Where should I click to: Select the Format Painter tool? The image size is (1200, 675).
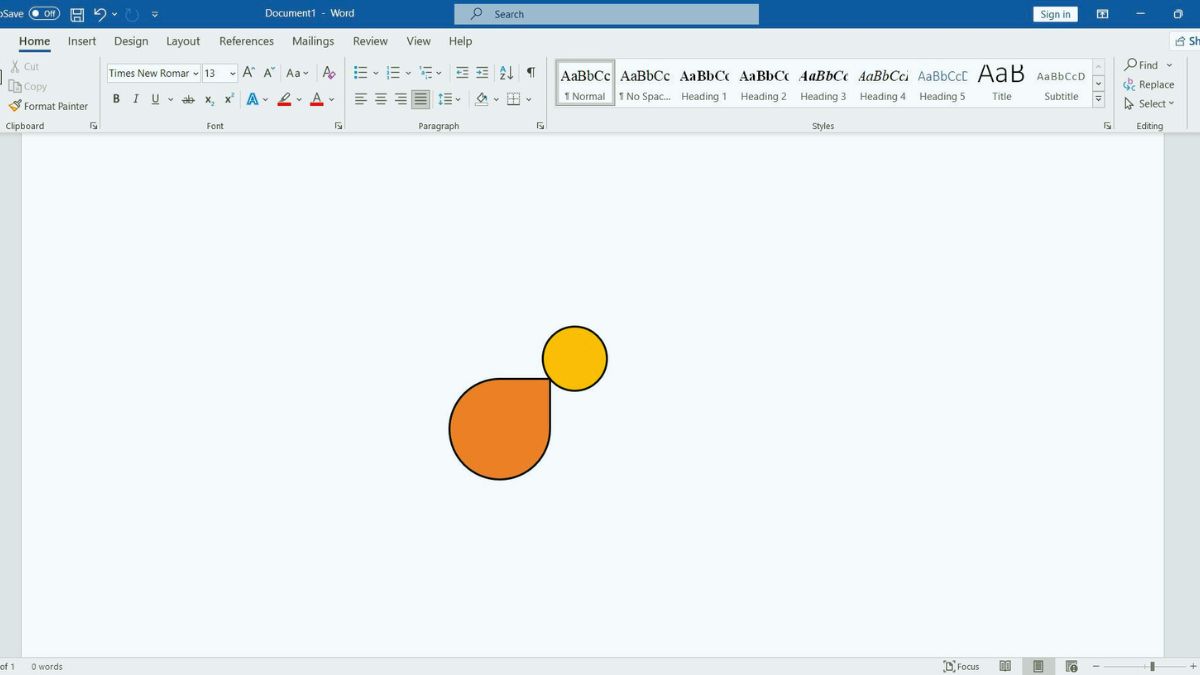pyautogui.click(x=48, y=106)
